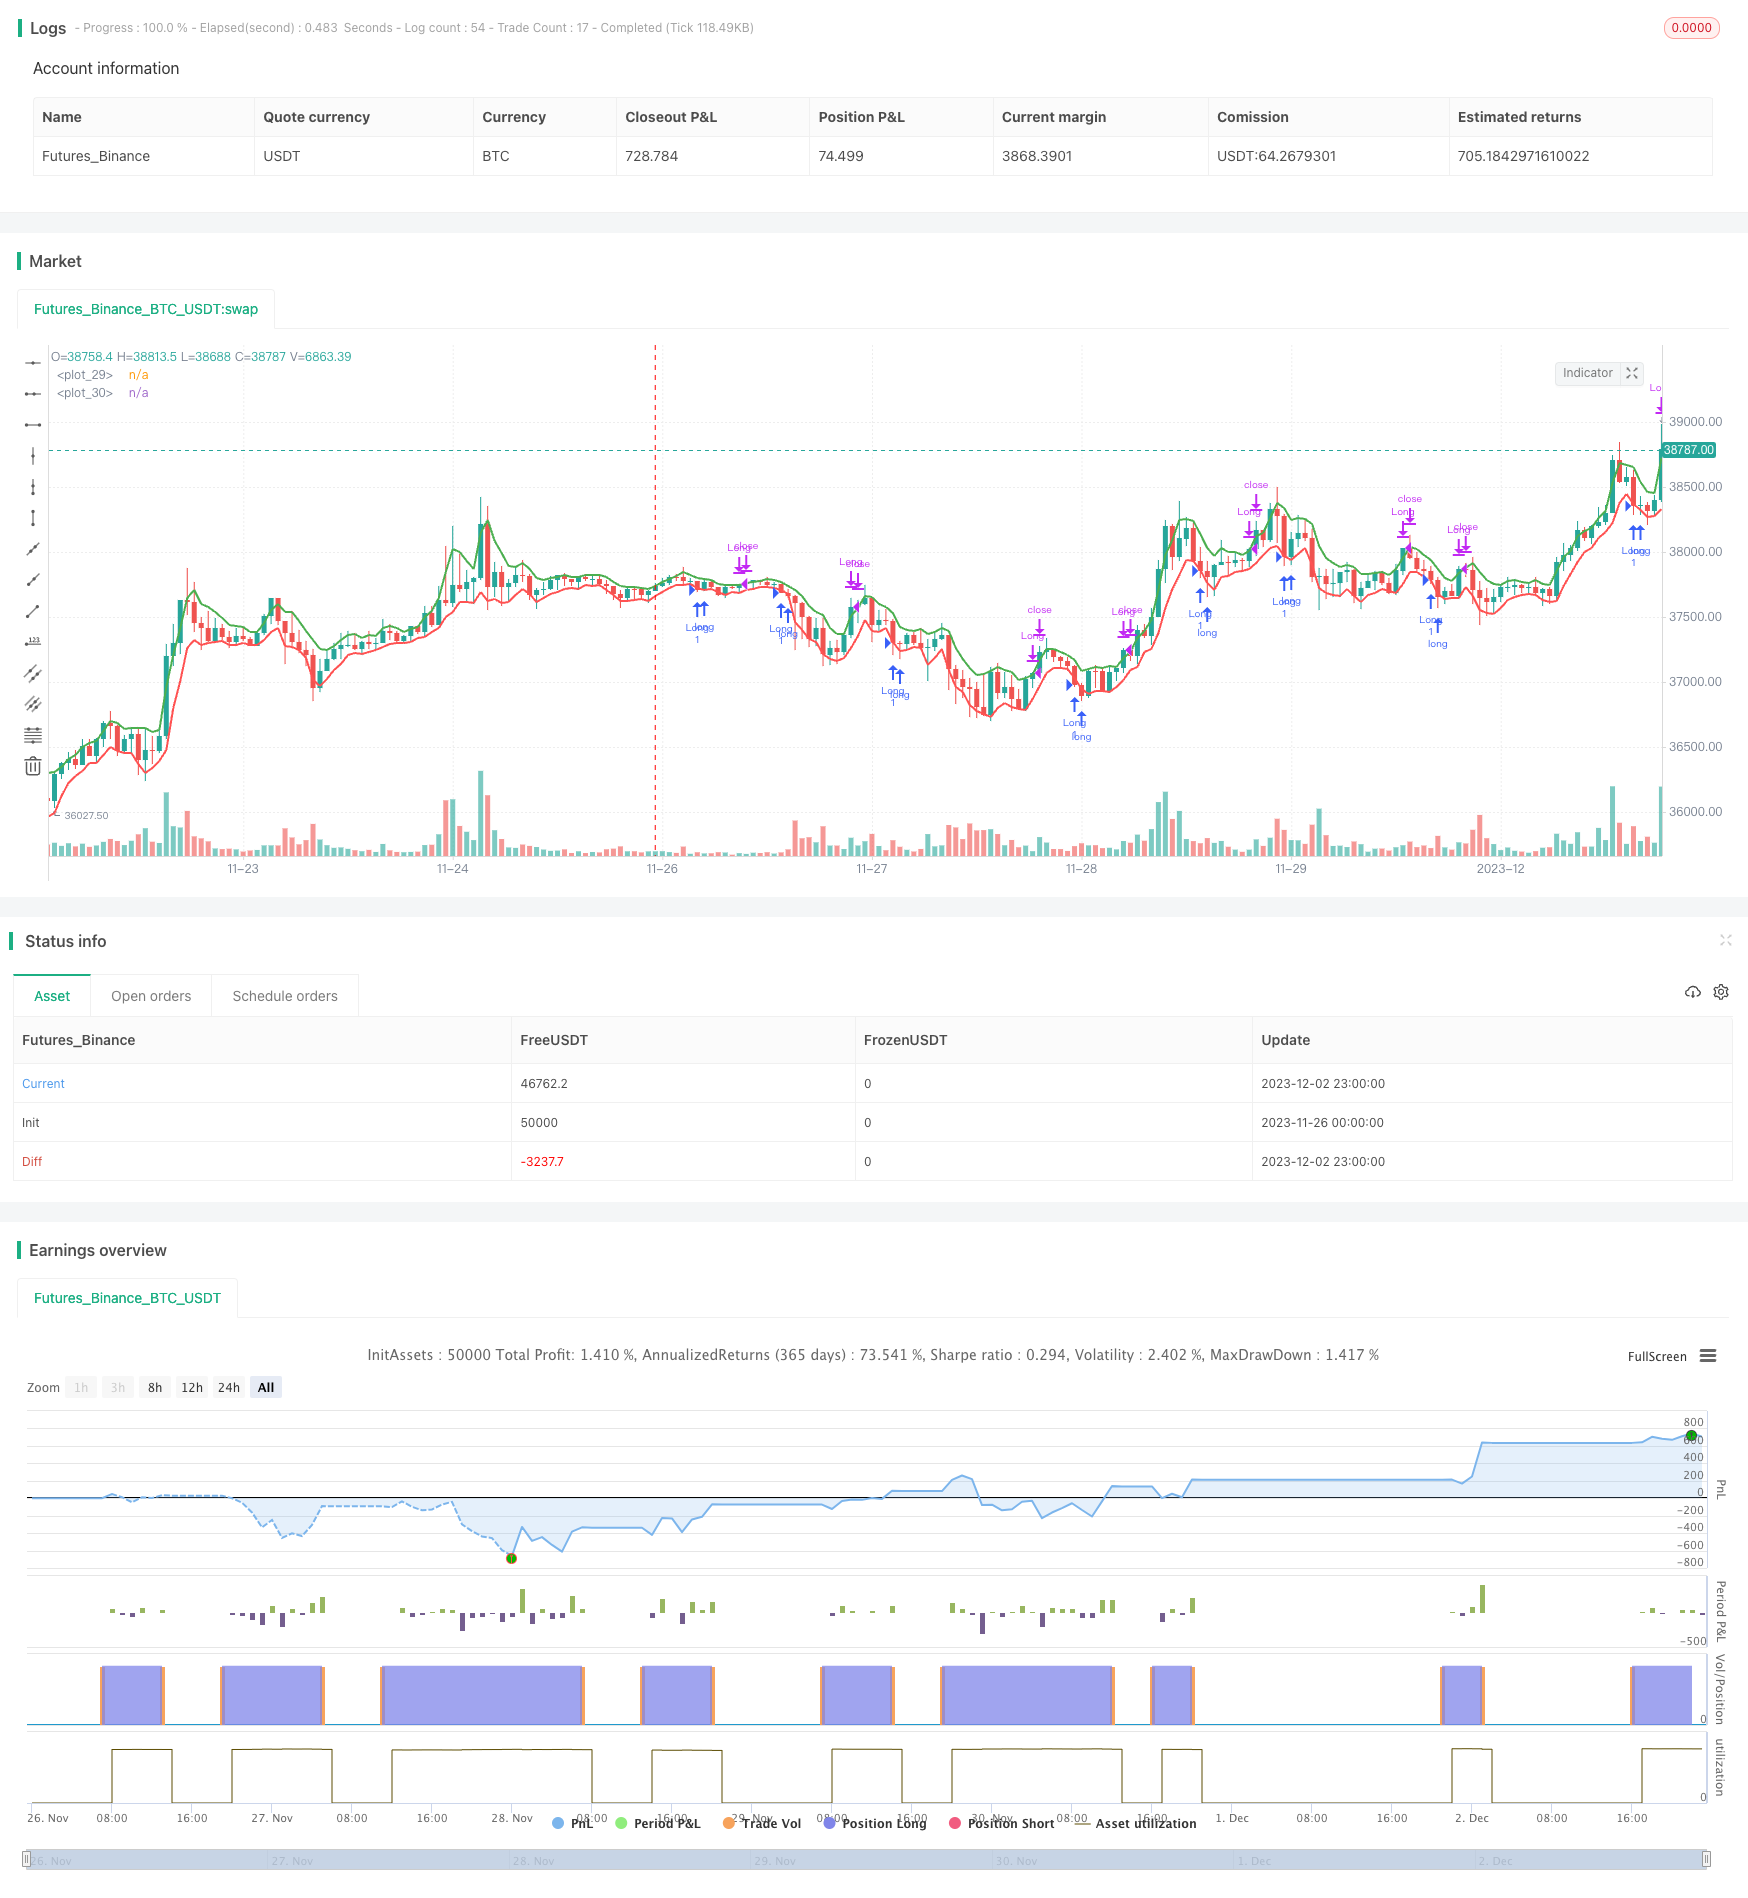Toggle the Position Long series in legend
Image resolution: width=1748 pixels, height=1898 pixels.
(x=875, y=1823)
